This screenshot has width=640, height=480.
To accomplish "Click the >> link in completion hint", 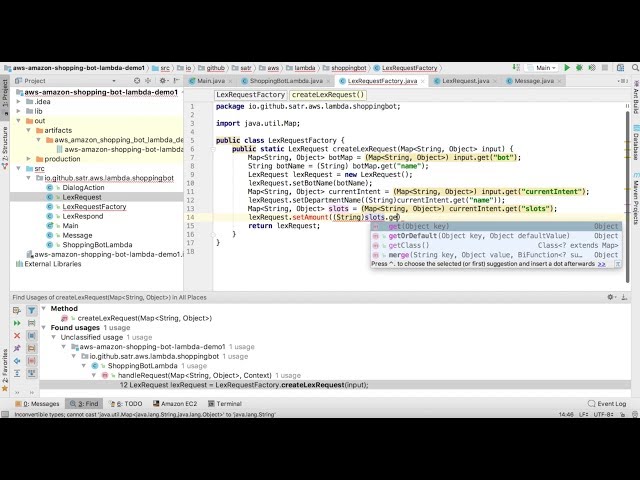I will pyautogui.click(x=601, y=264).
